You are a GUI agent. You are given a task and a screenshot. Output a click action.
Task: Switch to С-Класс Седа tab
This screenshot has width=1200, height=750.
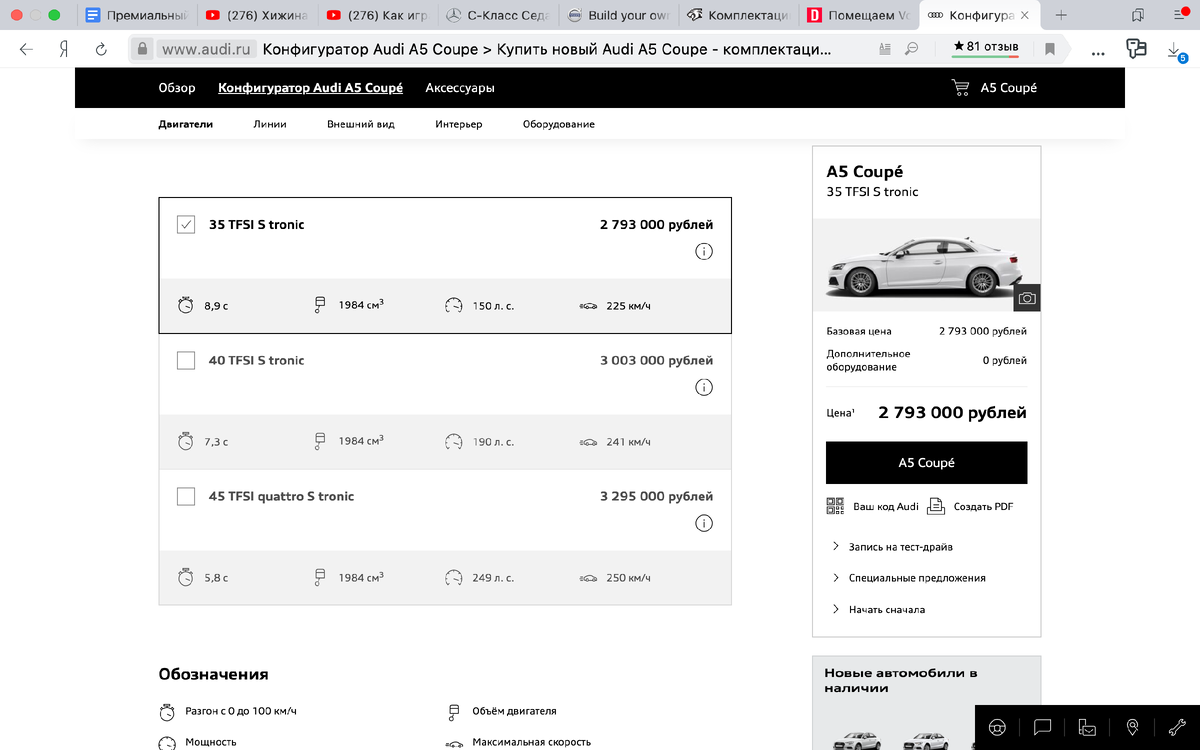coord(499,15)
